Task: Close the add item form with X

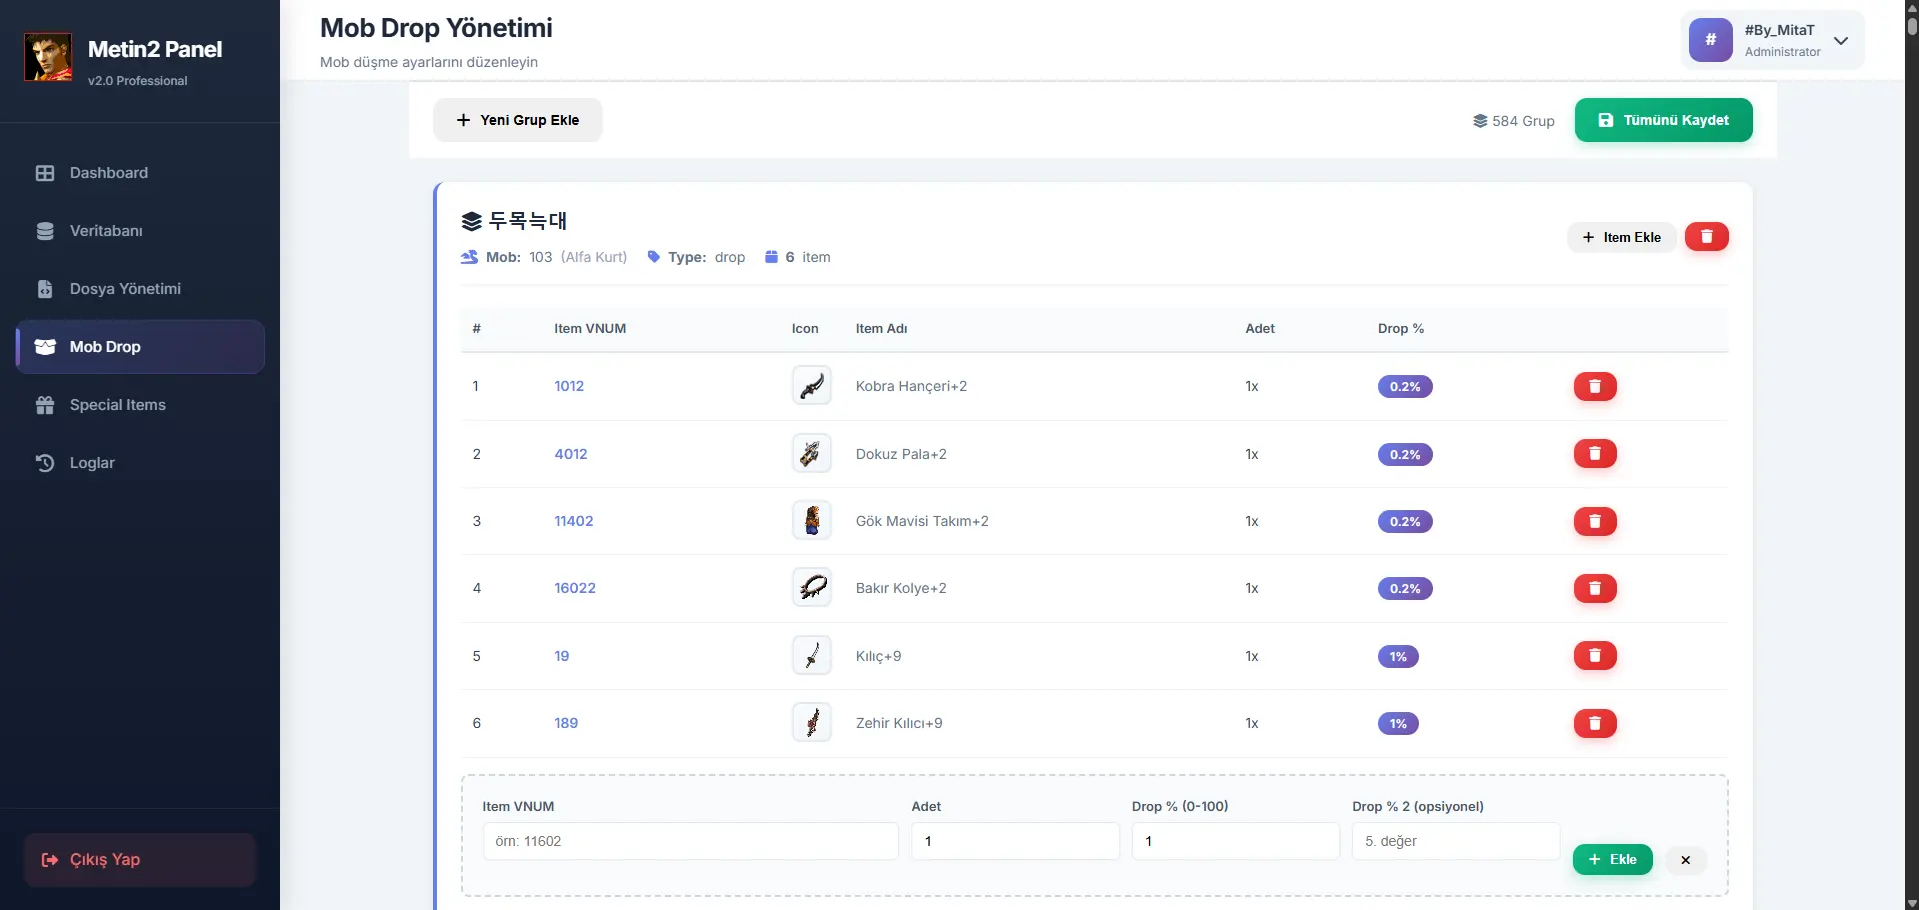Action: pyautogui.click(x=1685, y=860)
